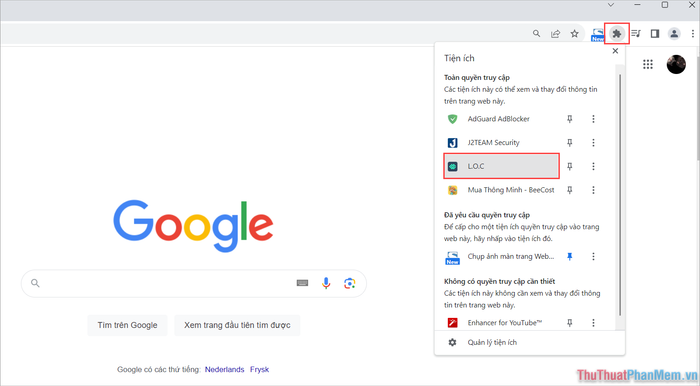The width and height of the screenshot is (700, 386).
Task: Pin Mua Thông Minh - BeeCost to toolbar
Action: point(570,190)
